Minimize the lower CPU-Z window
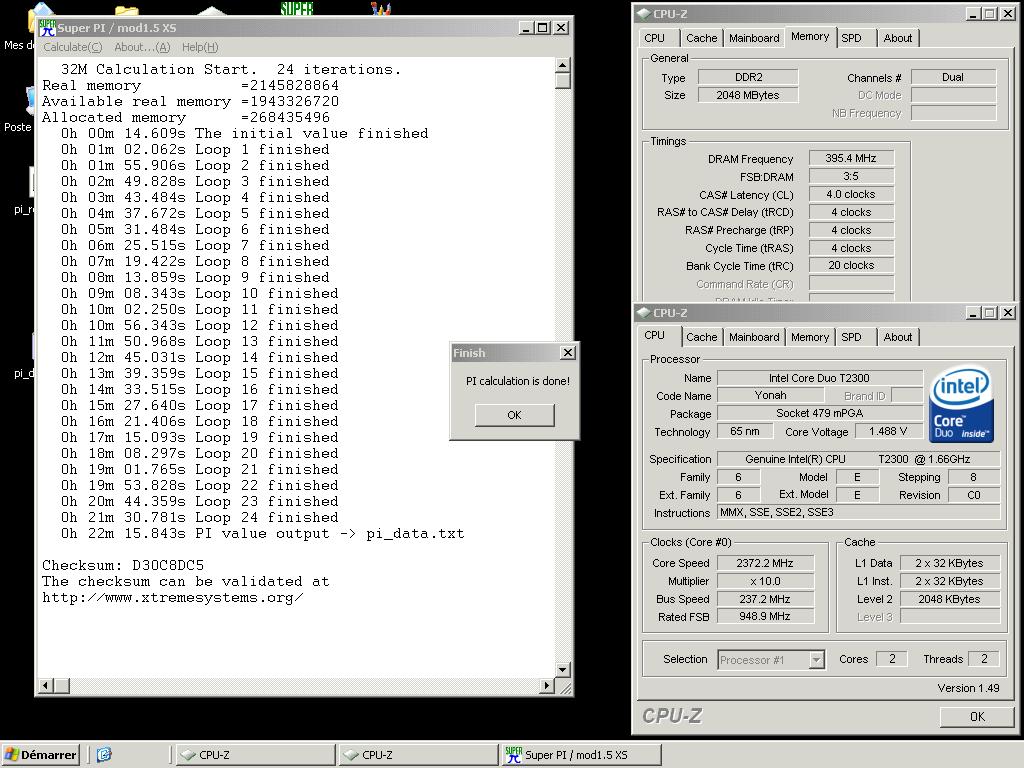Viewport: 1024px width, 768px height. pos(973,313)
